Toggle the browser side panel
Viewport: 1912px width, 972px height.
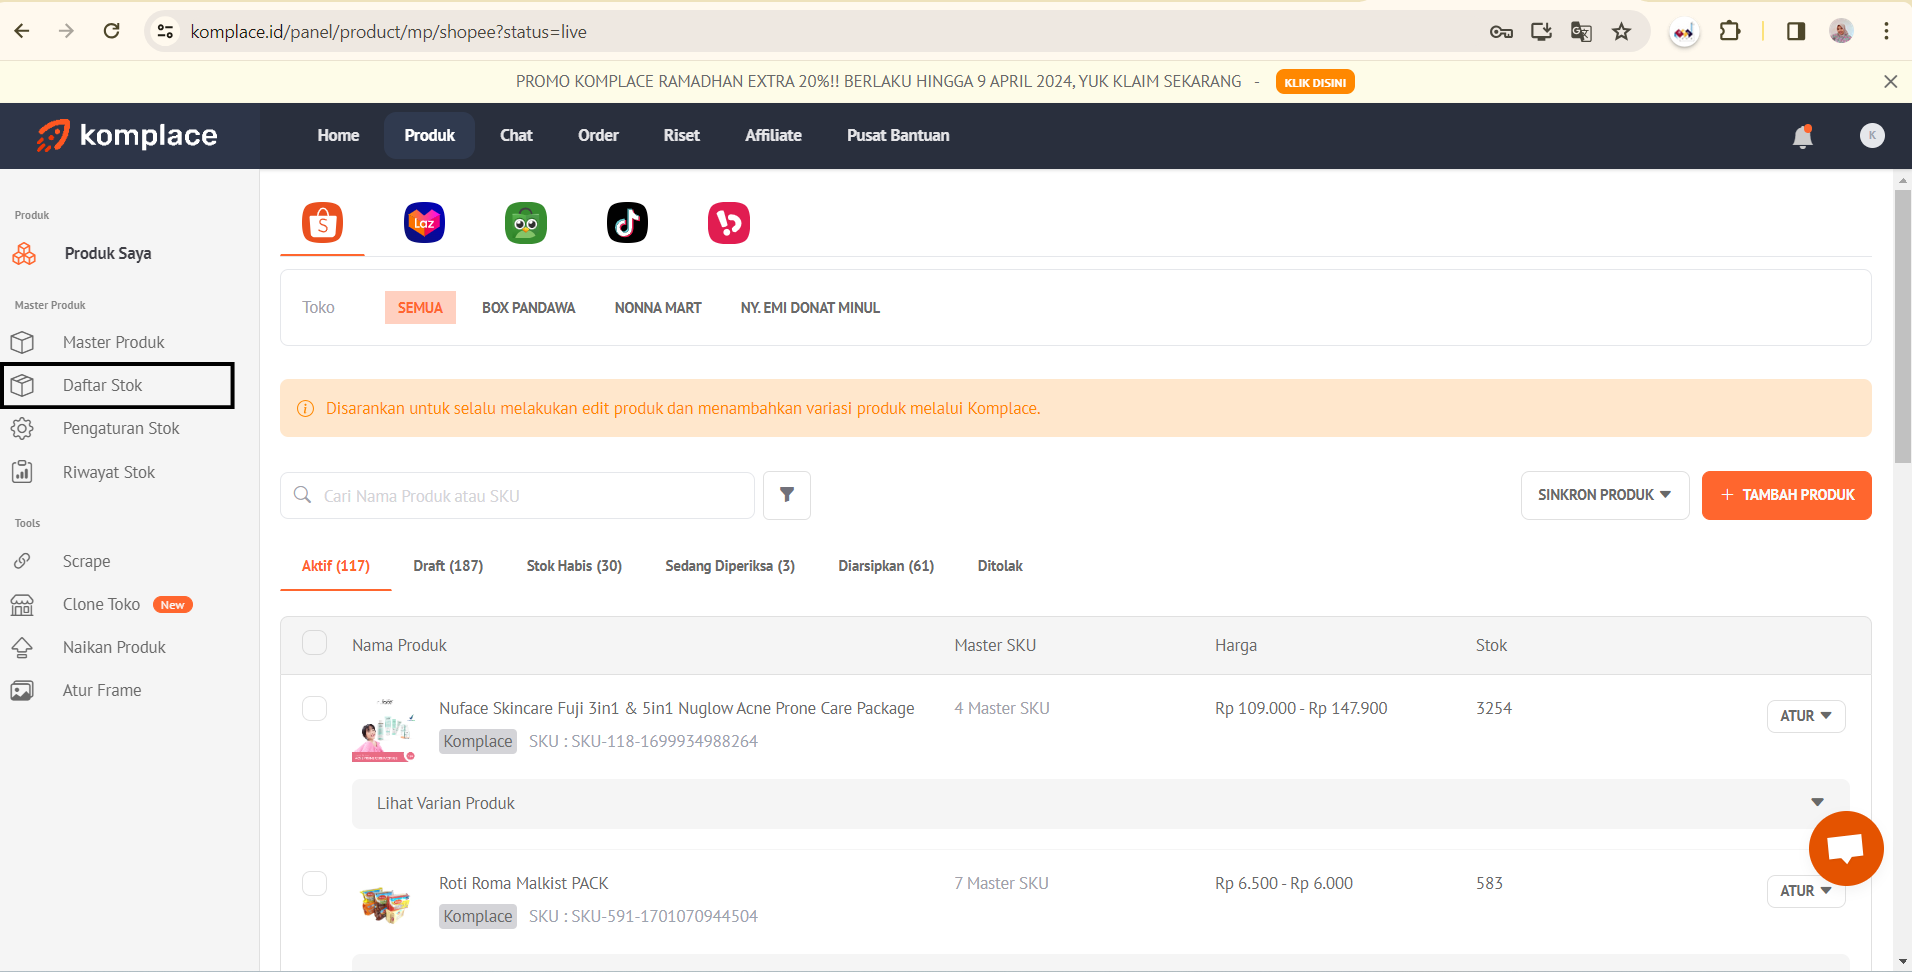(1796, 31)
